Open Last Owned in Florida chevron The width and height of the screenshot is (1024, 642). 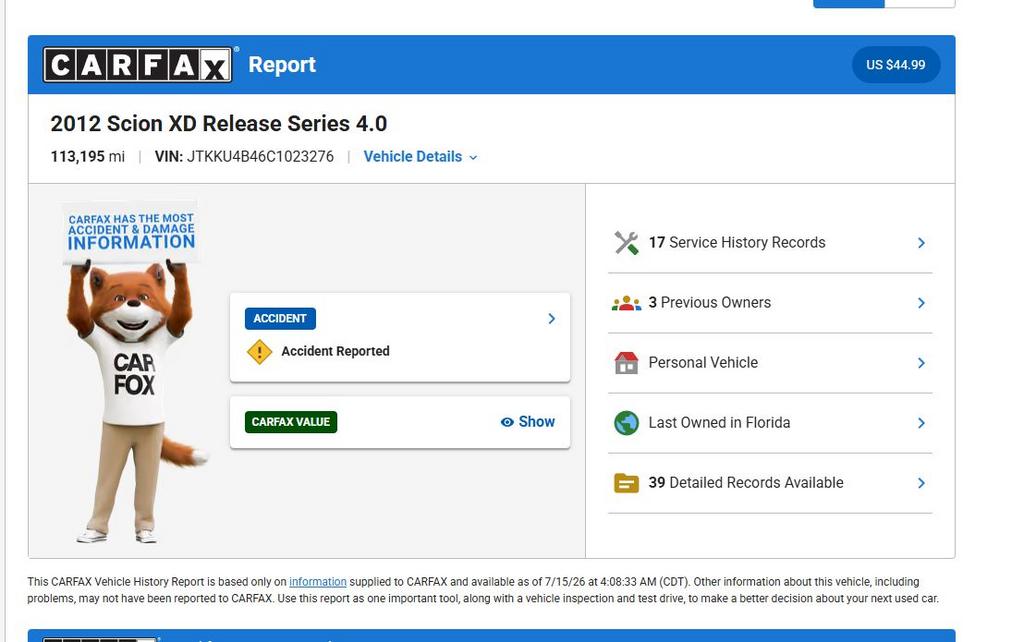pyautogui.click(x=921, y=423)
